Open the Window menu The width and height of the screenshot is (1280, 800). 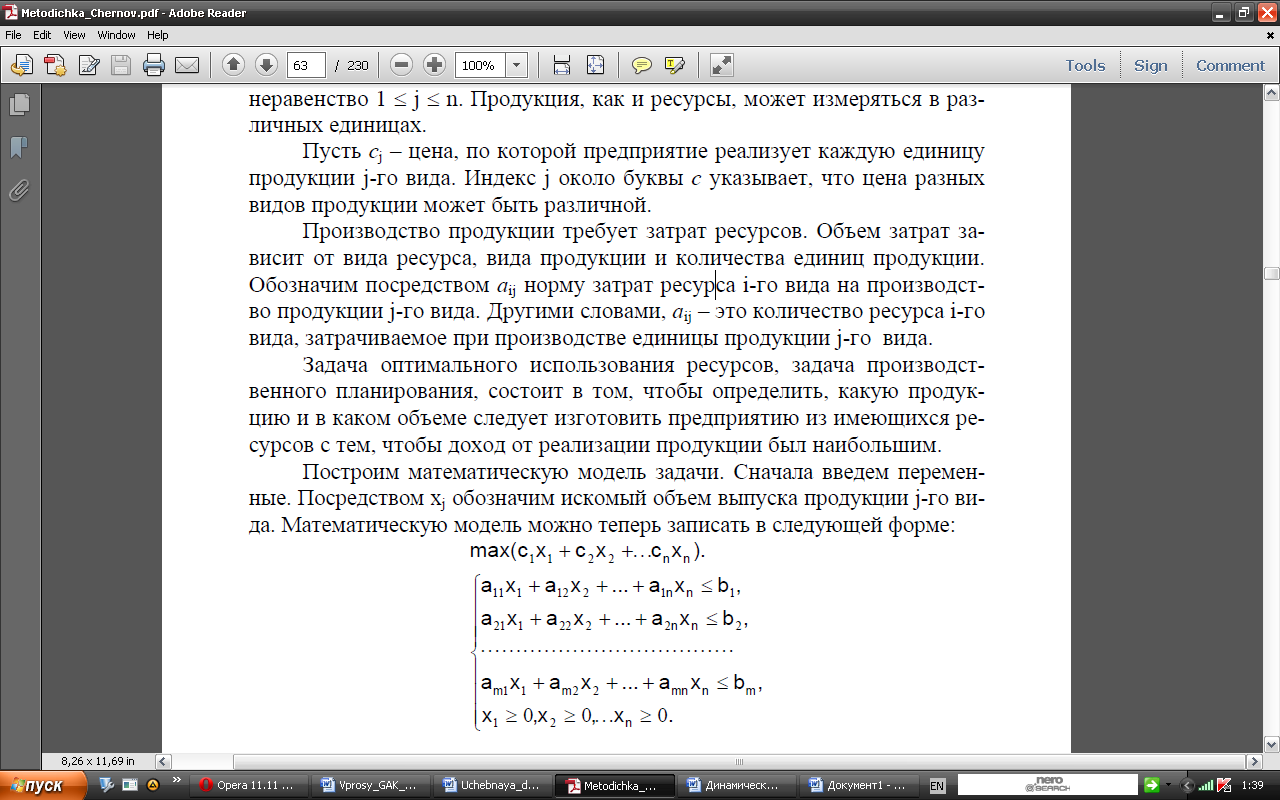(x=116, y=35)
